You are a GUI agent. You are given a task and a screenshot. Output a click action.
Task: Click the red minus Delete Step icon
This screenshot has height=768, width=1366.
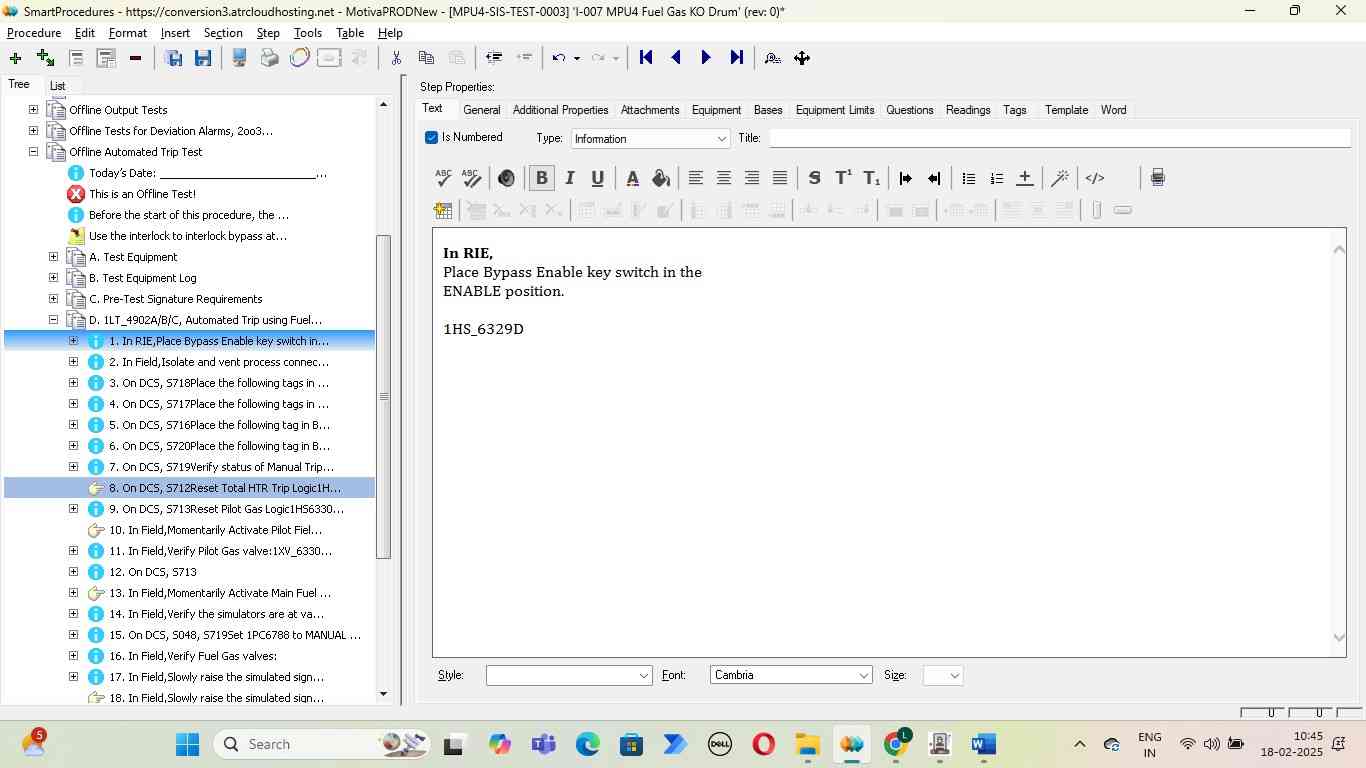[135, 58]
